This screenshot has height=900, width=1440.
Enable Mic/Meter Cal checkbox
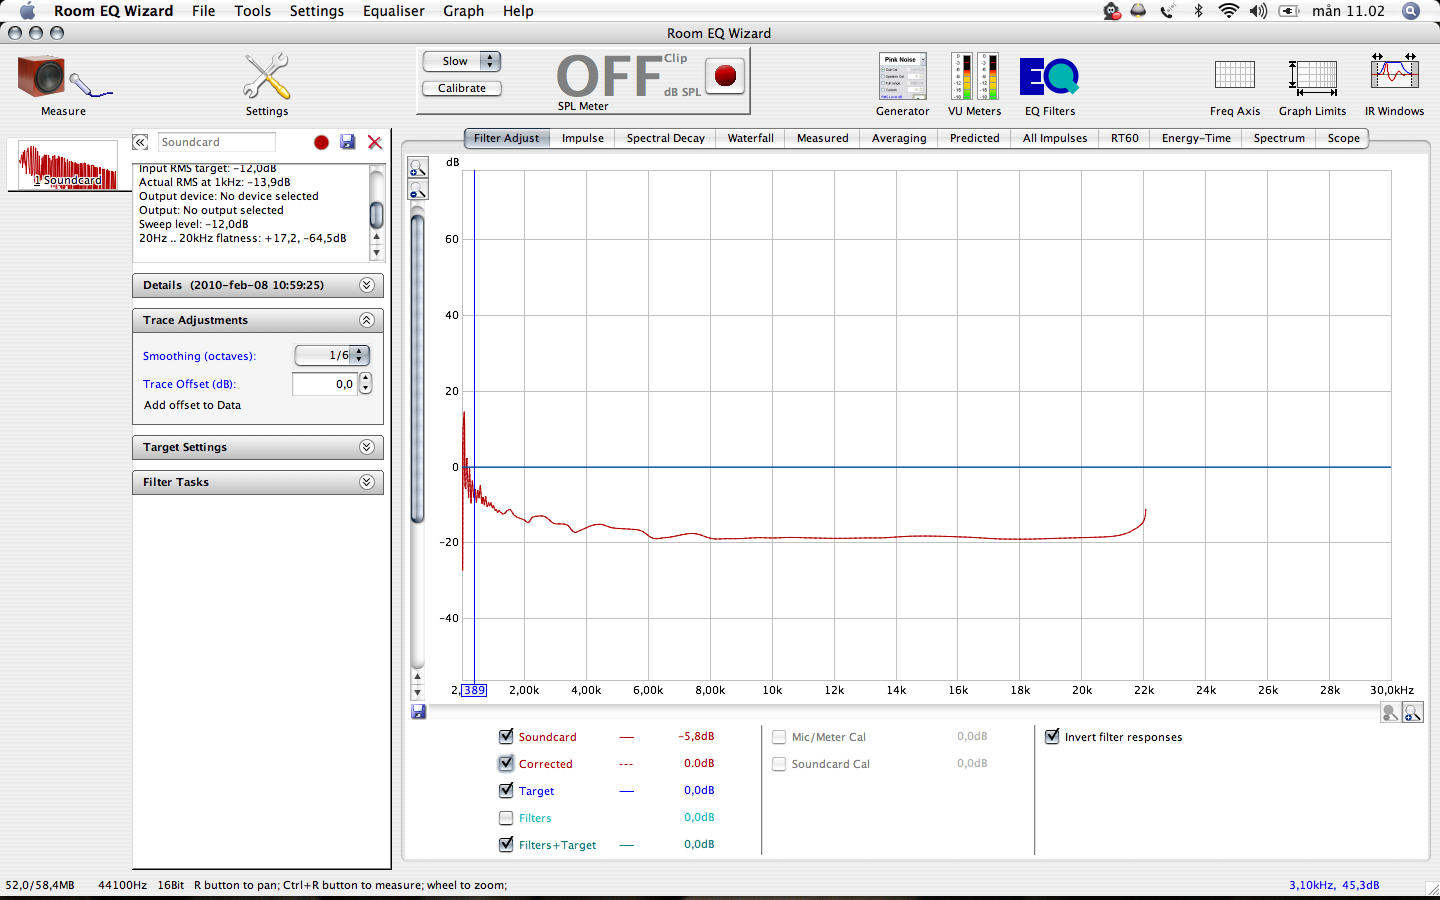779,737
